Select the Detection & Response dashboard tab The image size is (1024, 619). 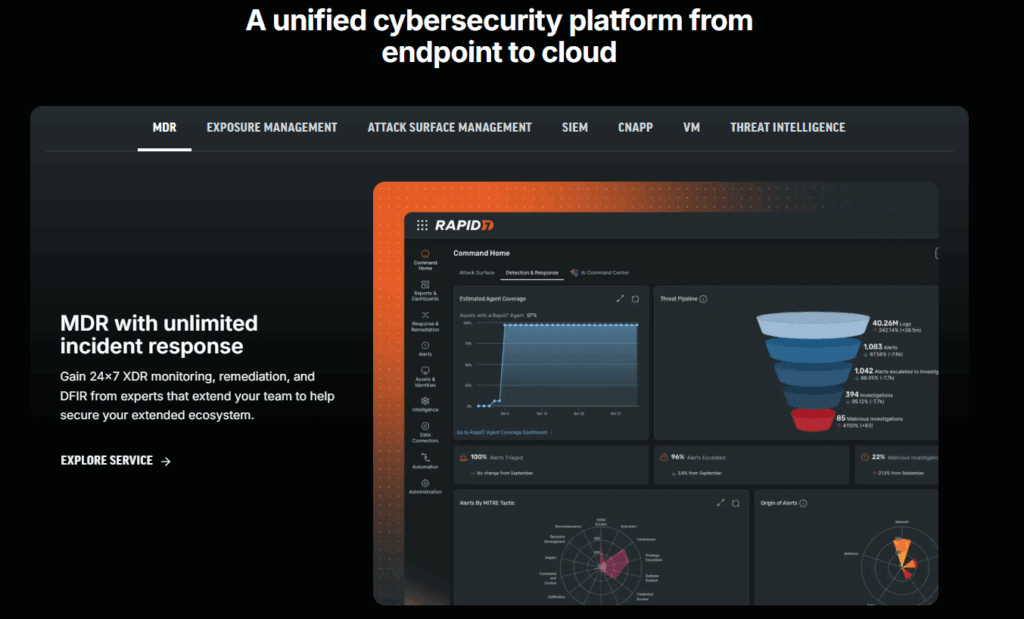532,273
